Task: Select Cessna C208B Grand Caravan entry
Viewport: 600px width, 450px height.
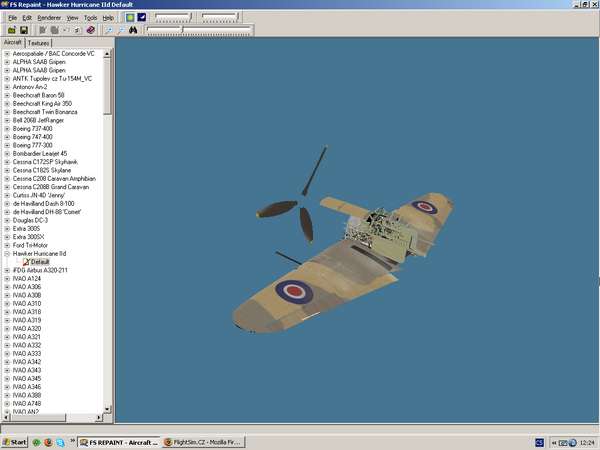Action: pyautogui.click(x=51, y=187)
